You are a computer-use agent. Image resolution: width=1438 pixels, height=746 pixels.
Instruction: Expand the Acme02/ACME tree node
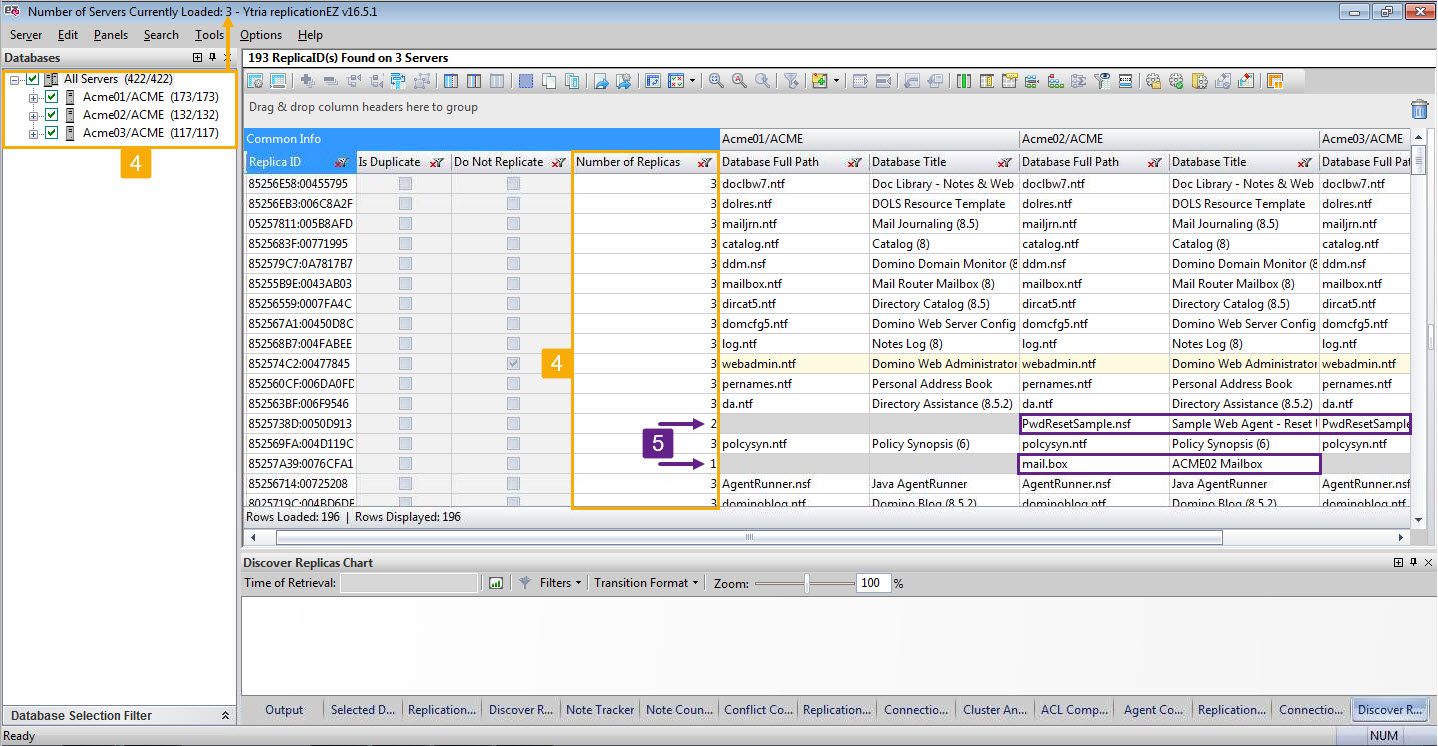(x=33, y=115)
